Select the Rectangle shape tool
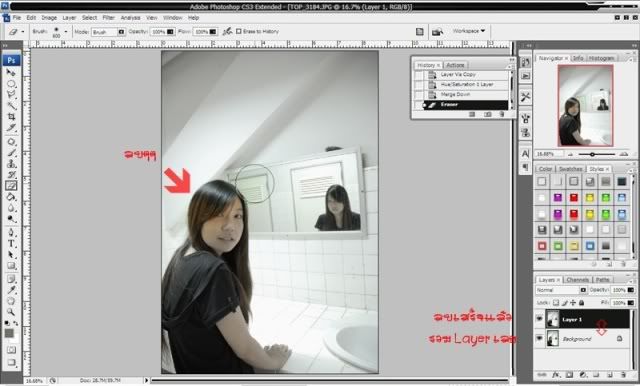The width and height of the screenshot is (640, 386). pyautogui.click(x=11, y=266)
